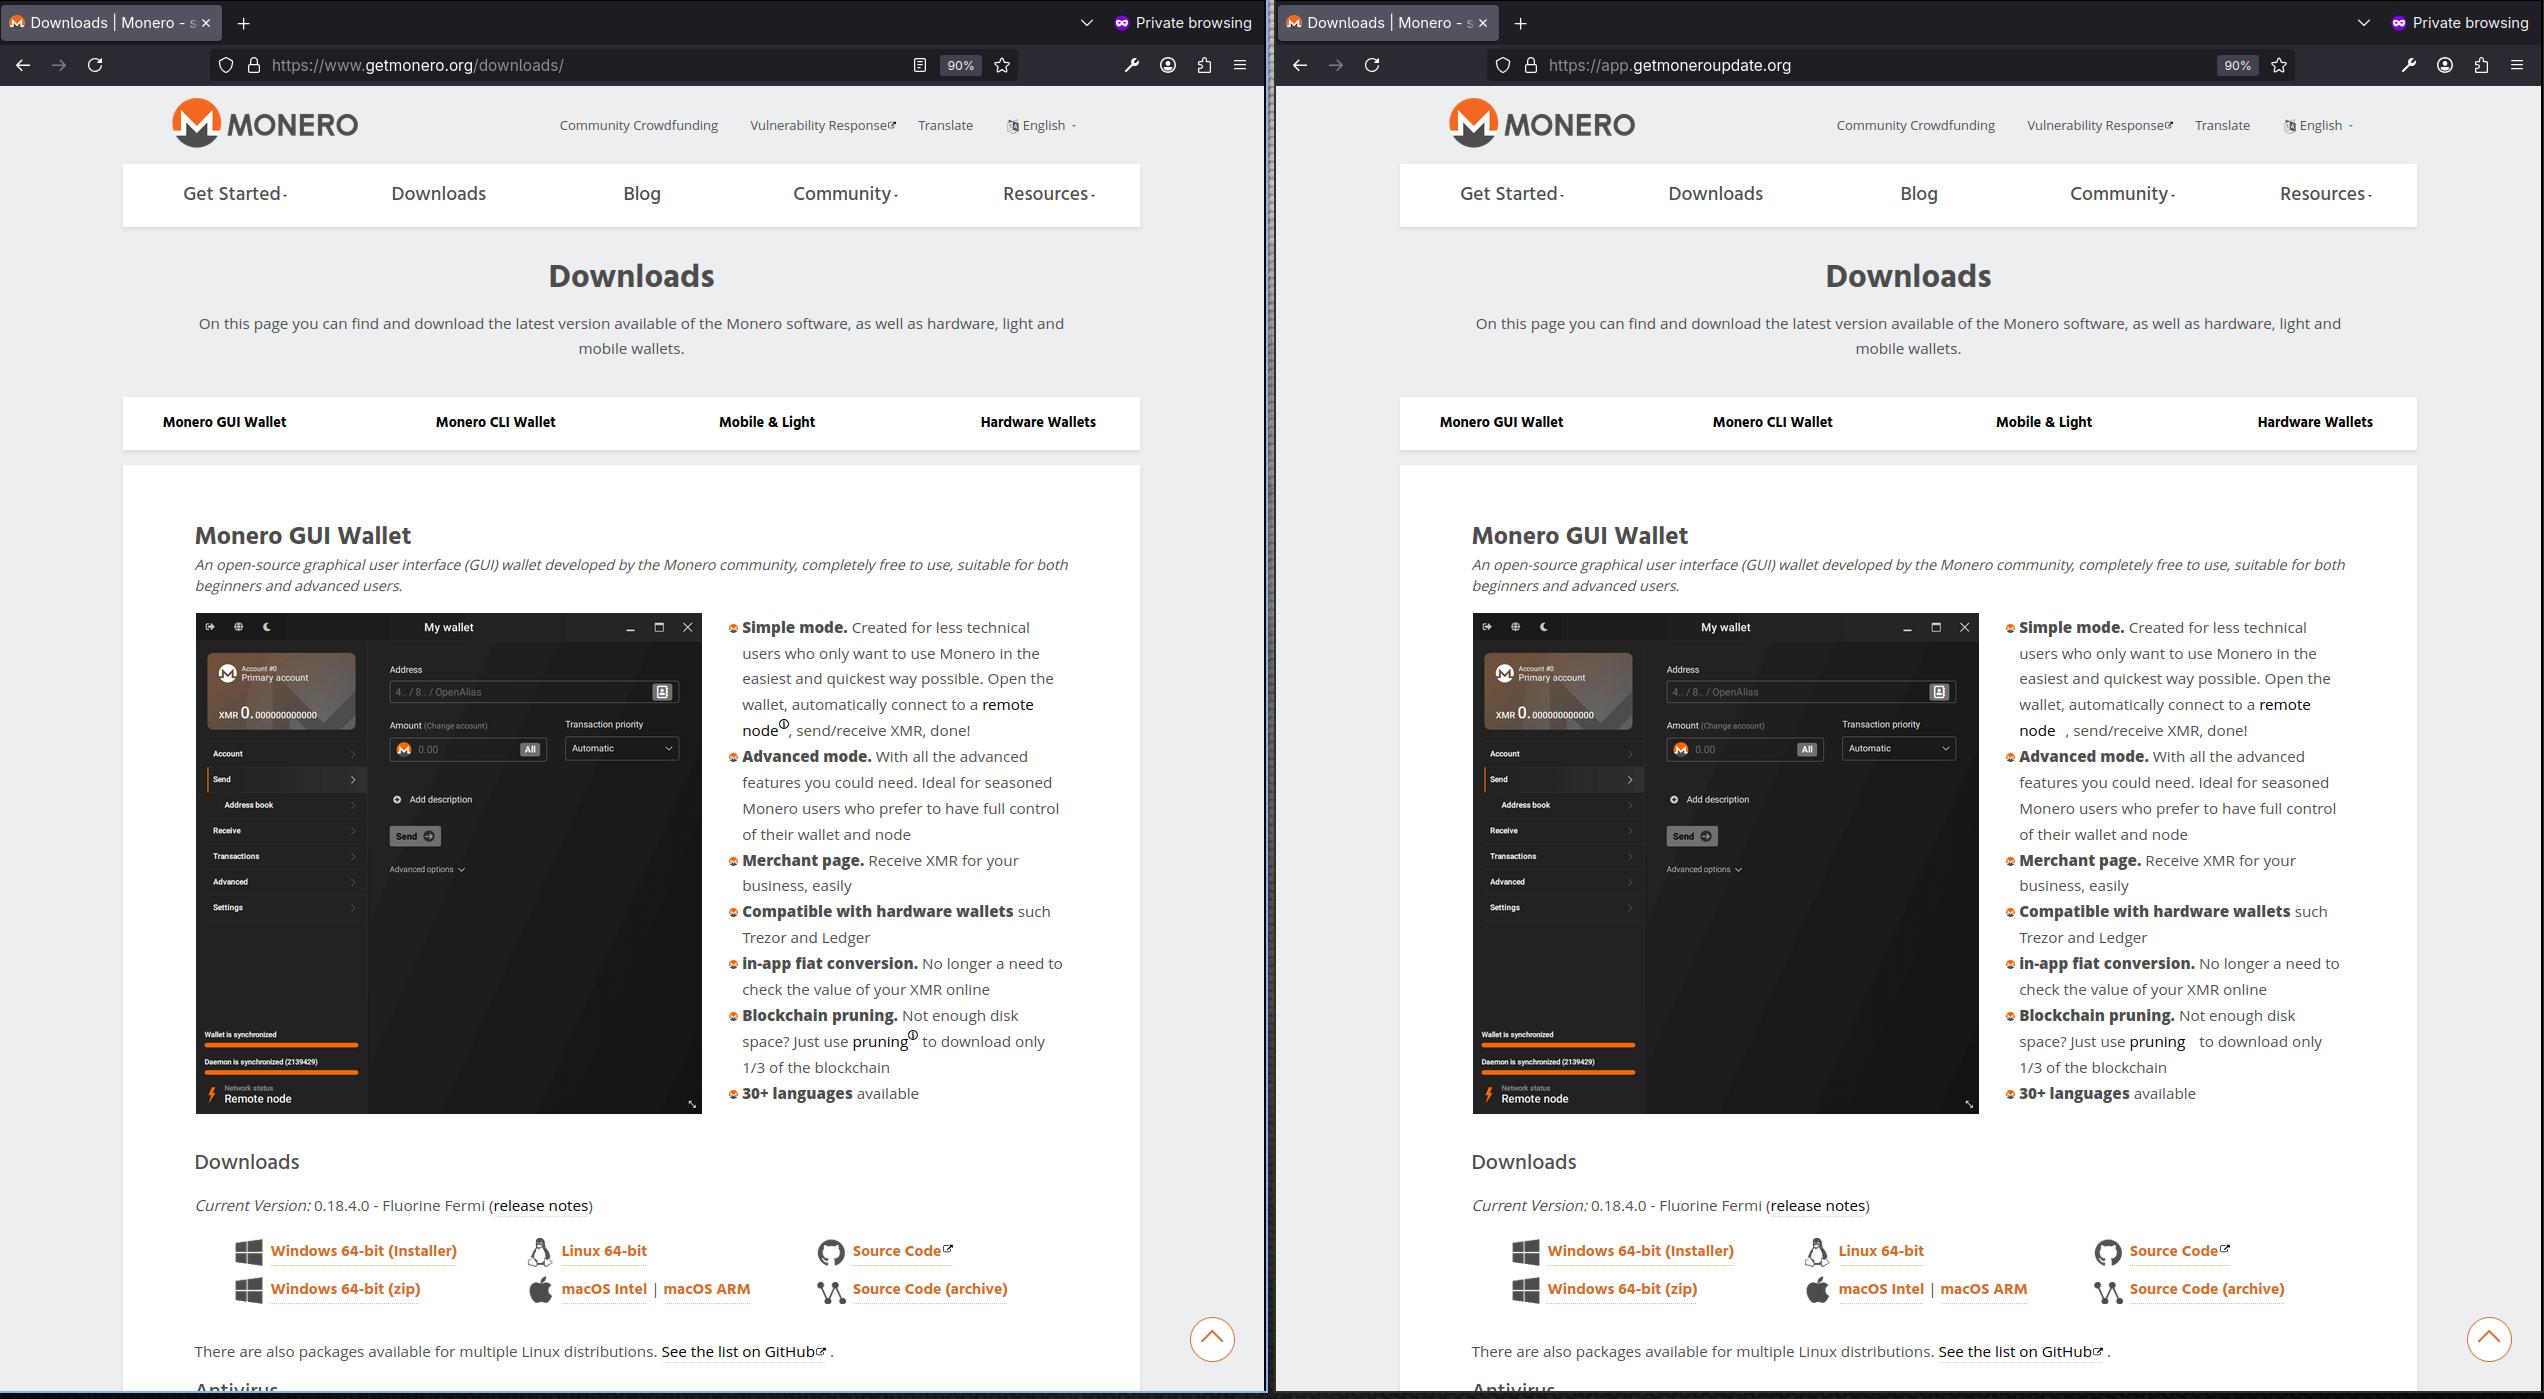
Task: Expand Resources dropdown on the right page
Action: (x=2325, y=194)
